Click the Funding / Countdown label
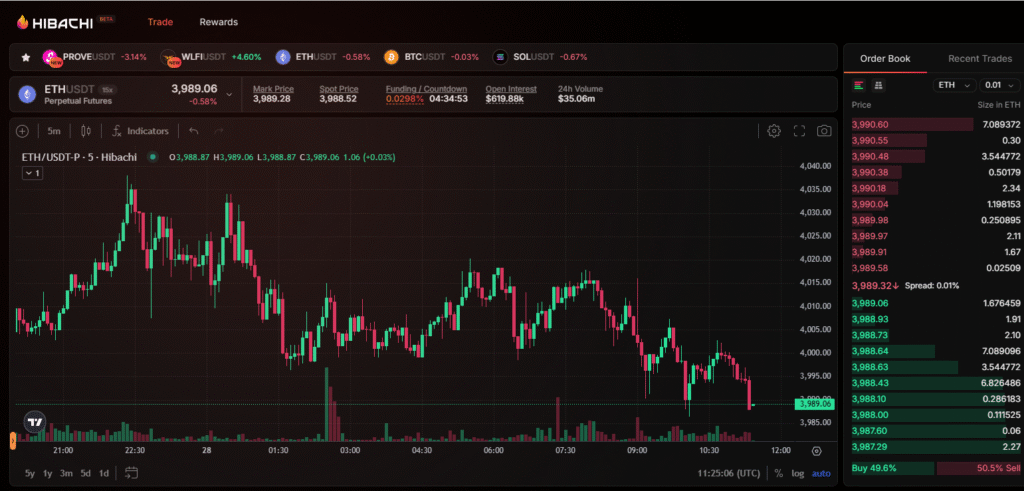 [426, 89]
